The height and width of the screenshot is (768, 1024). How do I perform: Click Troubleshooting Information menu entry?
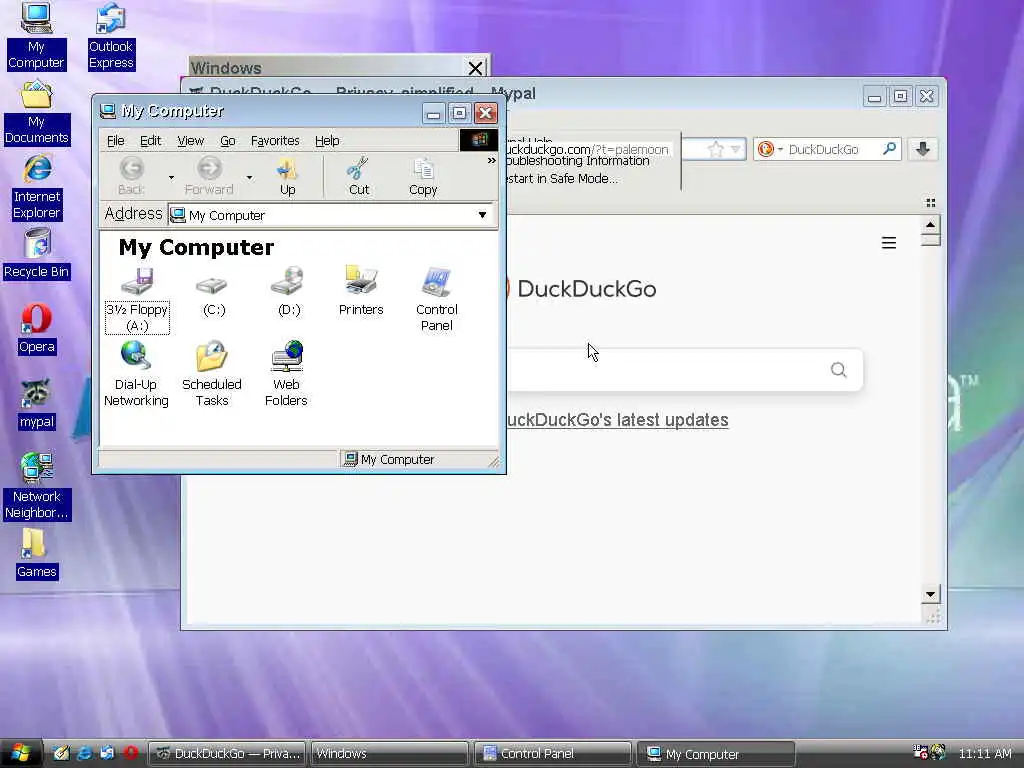pos(578,161)
